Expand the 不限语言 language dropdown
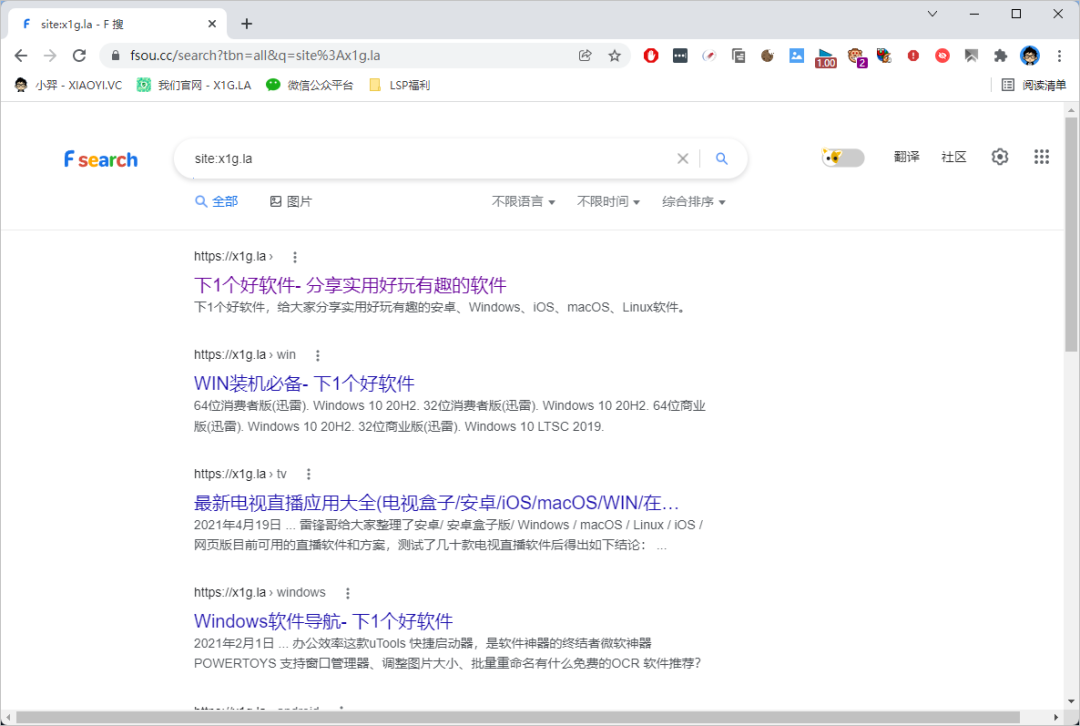 [523, 202]
